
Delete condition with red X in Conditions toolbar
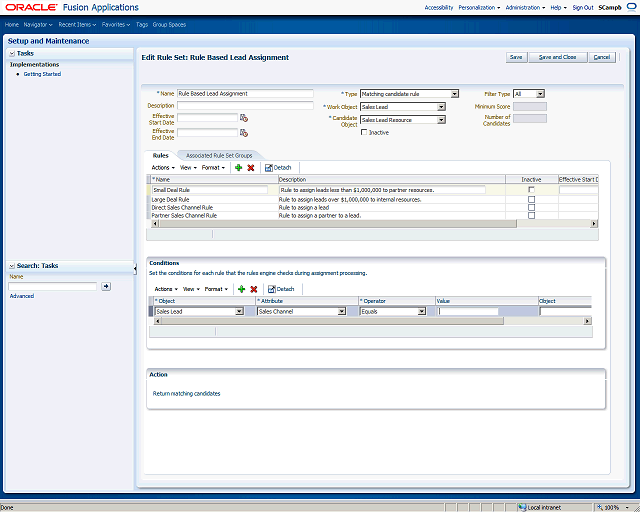point(254,289)
